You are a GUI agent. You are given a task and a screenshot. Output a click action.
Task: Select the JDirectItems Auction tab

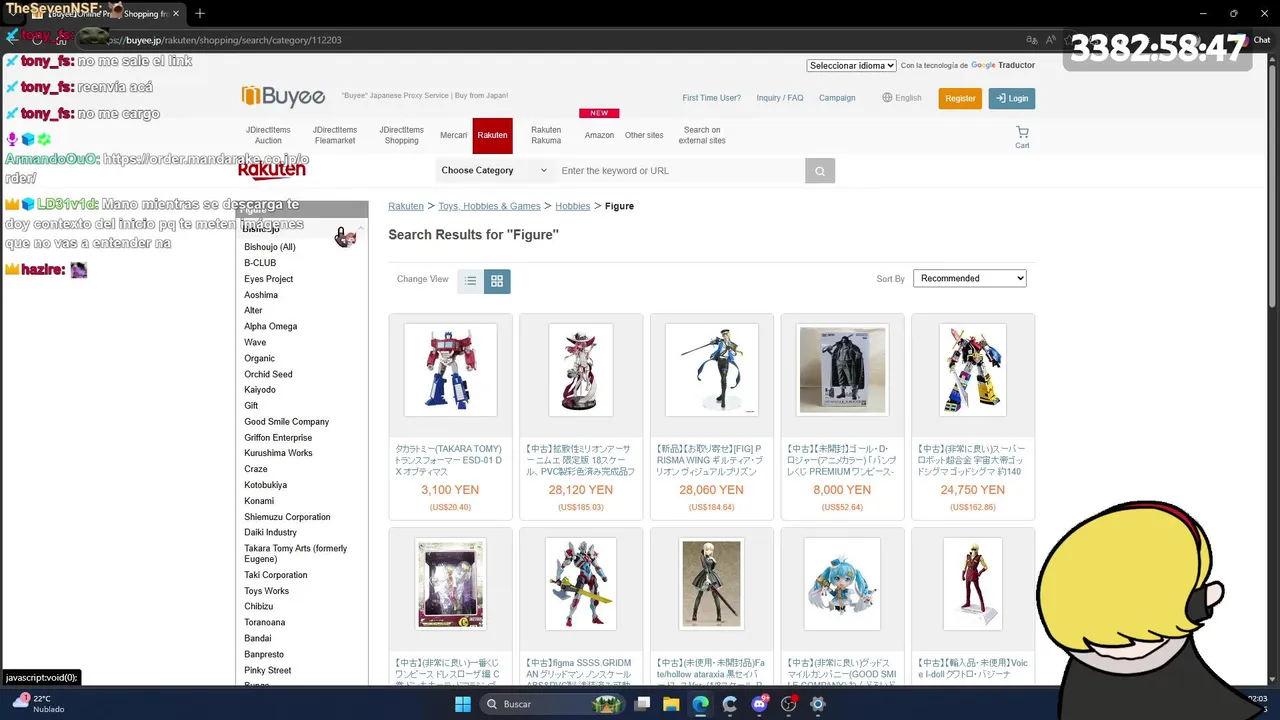[x=268, y=135]
